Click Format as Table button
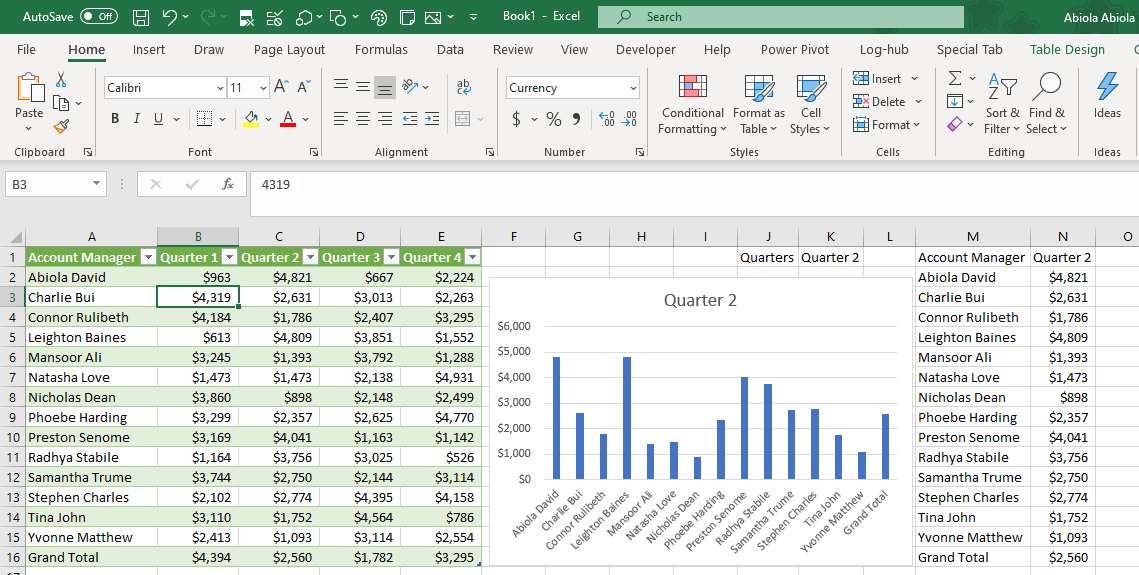 (759, 104)
